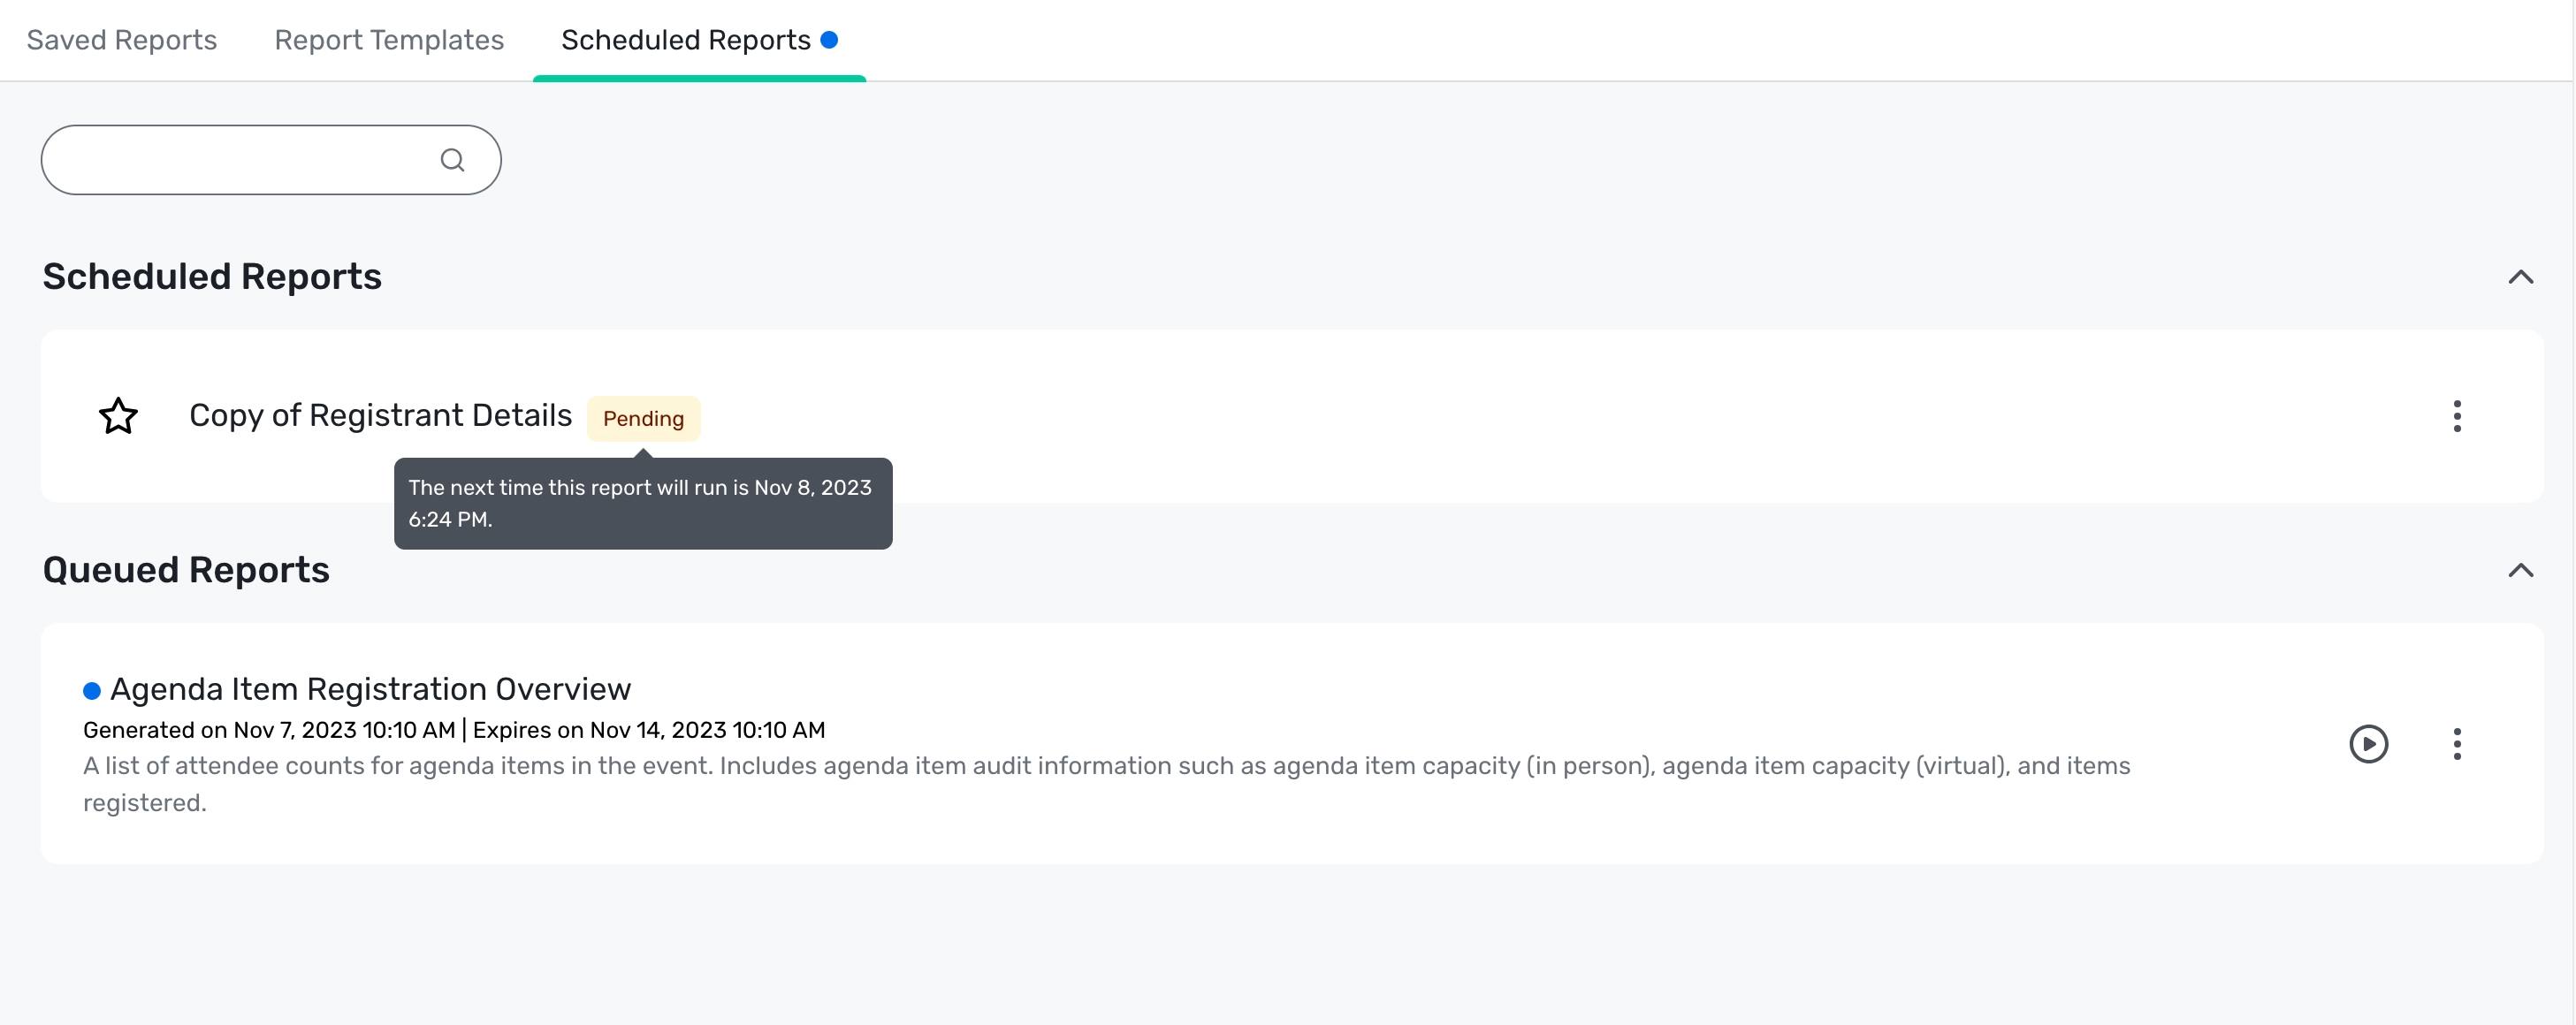Favorite Copy of Registrant Details with star
Screen dimensions: 2576x1025
(118, 416)
